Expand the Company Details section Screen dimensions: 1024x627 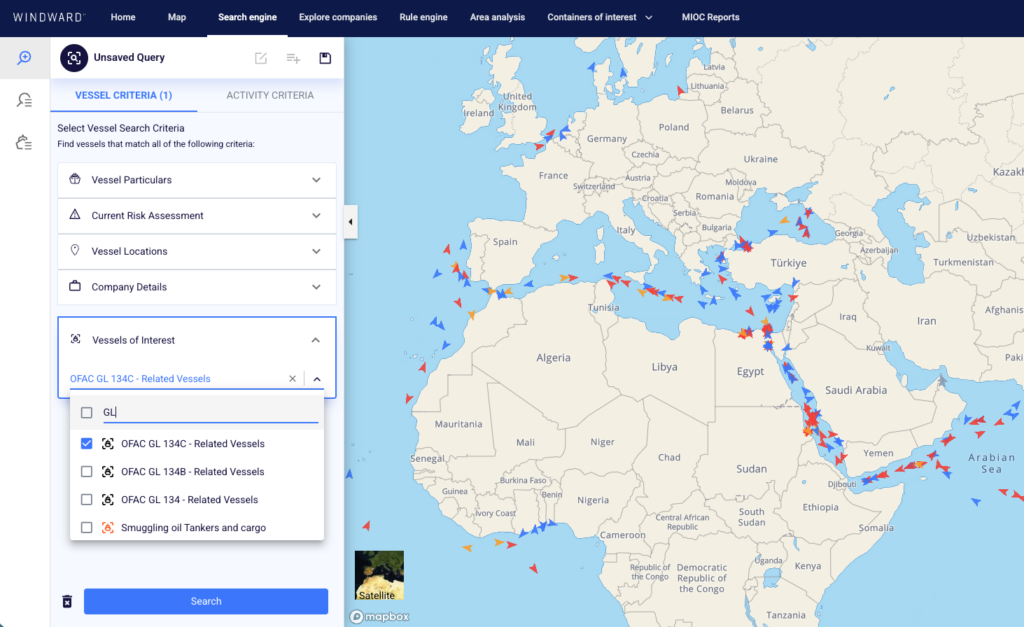(197, 287)
